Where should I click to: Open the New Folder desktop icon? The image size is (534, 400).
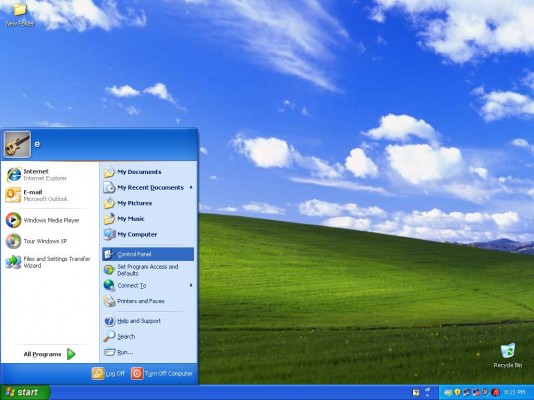[20, 14]
